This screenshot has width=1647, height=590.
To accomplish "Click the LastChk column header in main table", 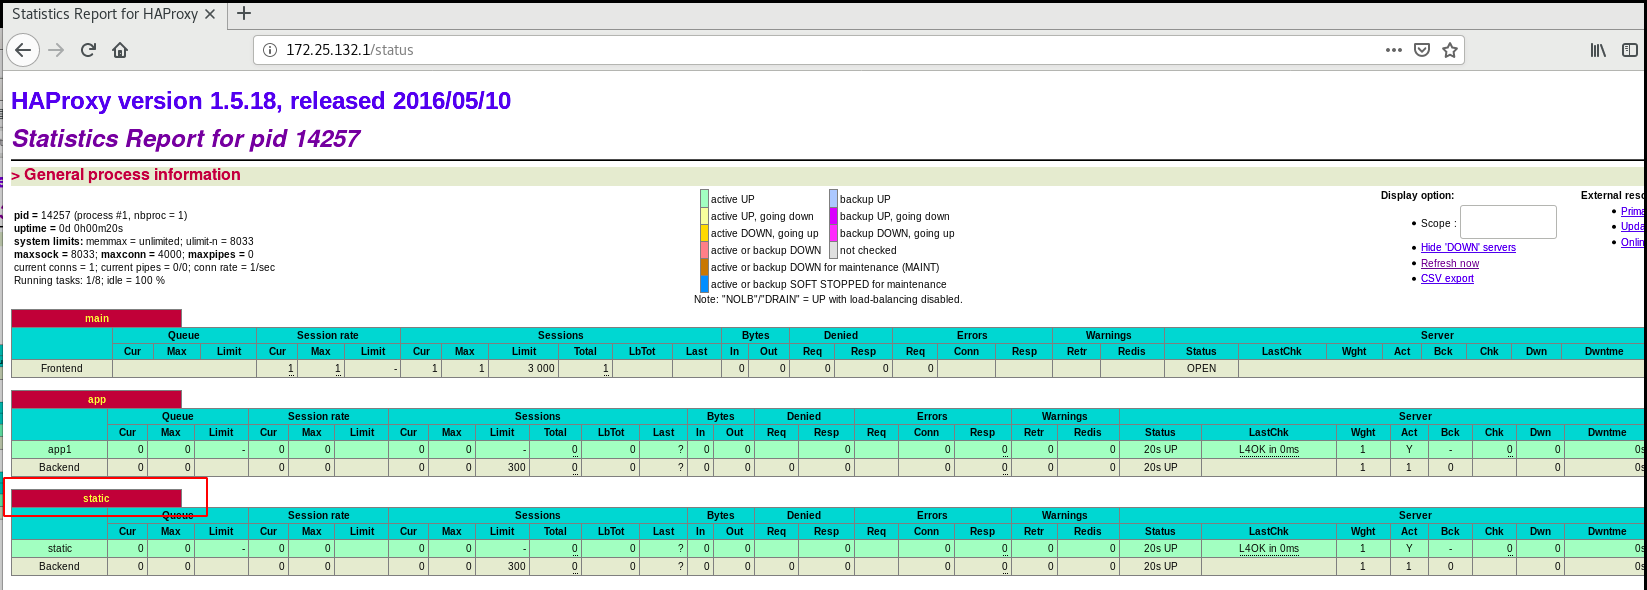I will [1281, 351].
